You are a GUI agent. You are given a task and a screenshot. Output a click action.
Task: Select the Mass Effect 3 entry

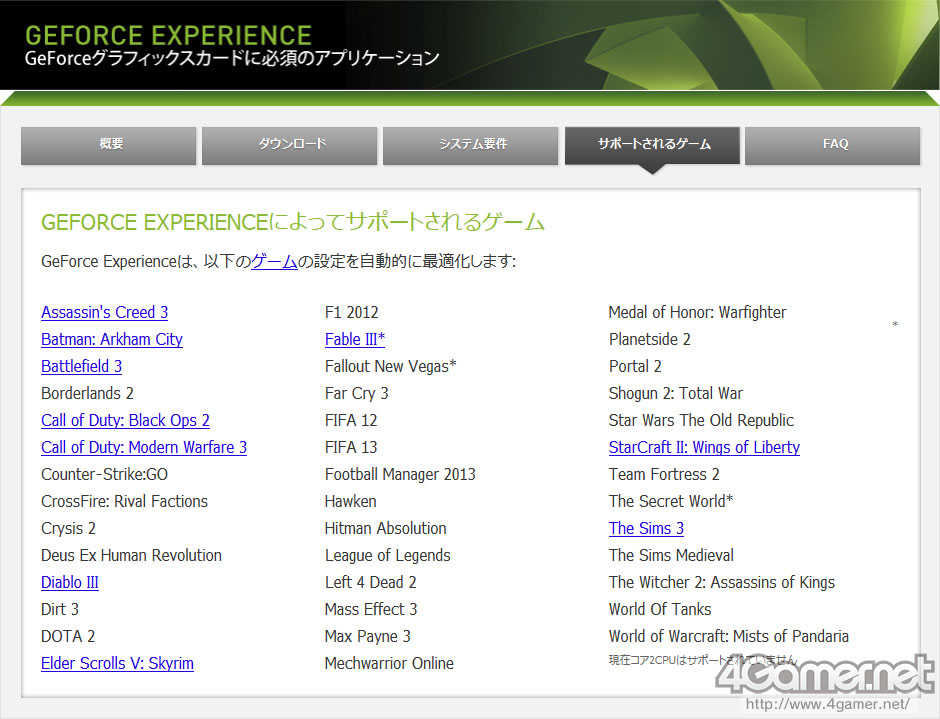click(x=371, y=609)
